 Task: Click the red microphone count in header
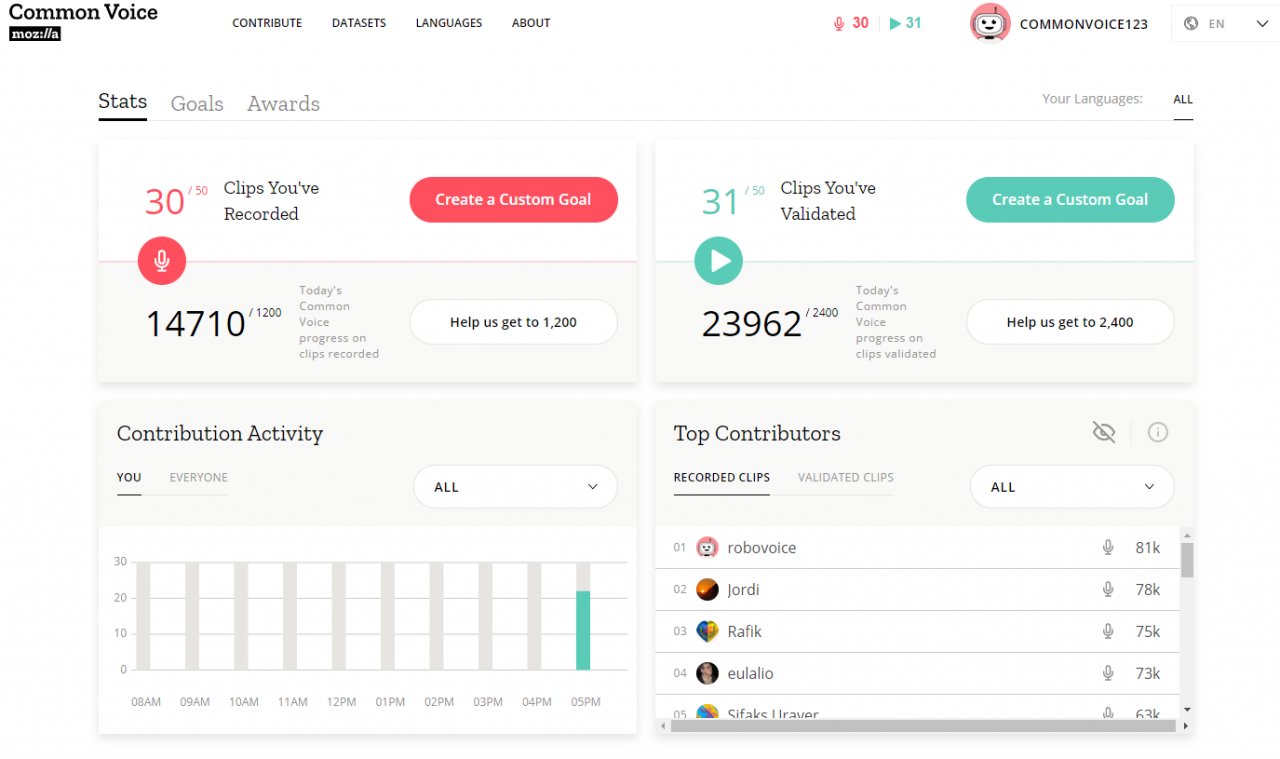851,23
